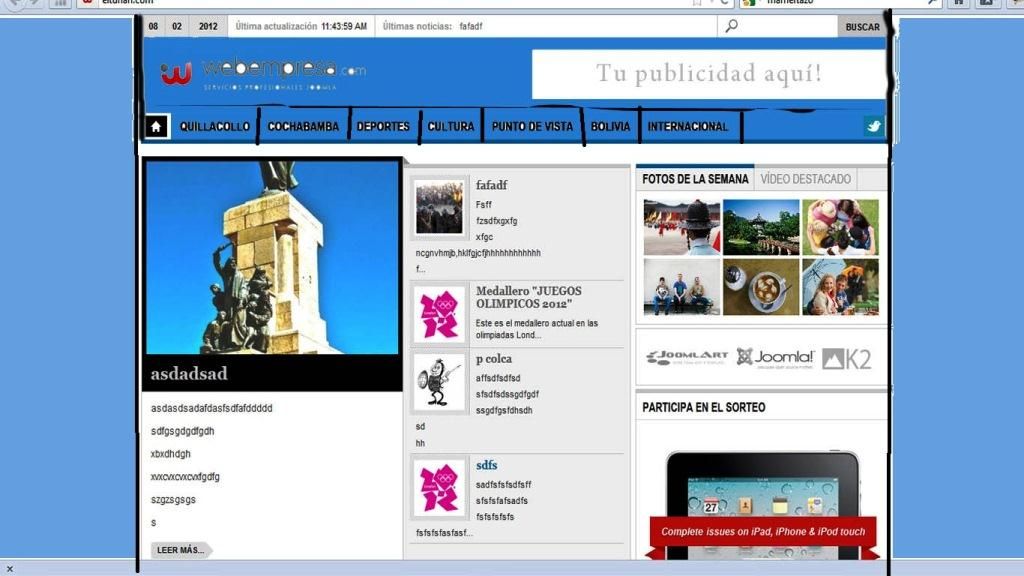The width and height of the screenshot is (1024, 576).
Task: Click the text sadfsfsfsdfsff
Action: click(x=504, y=485)
